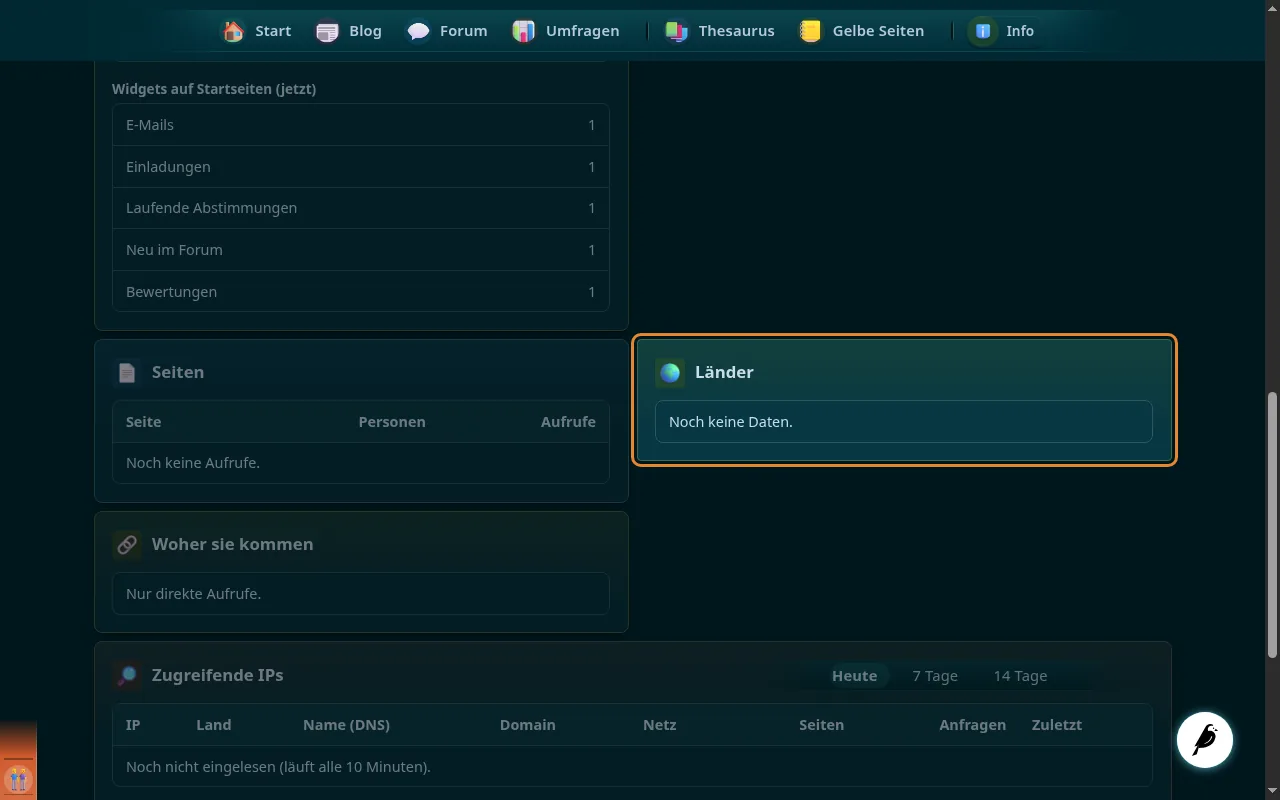
Task: Click the Domain column header
Action: [x=528, y=725]
